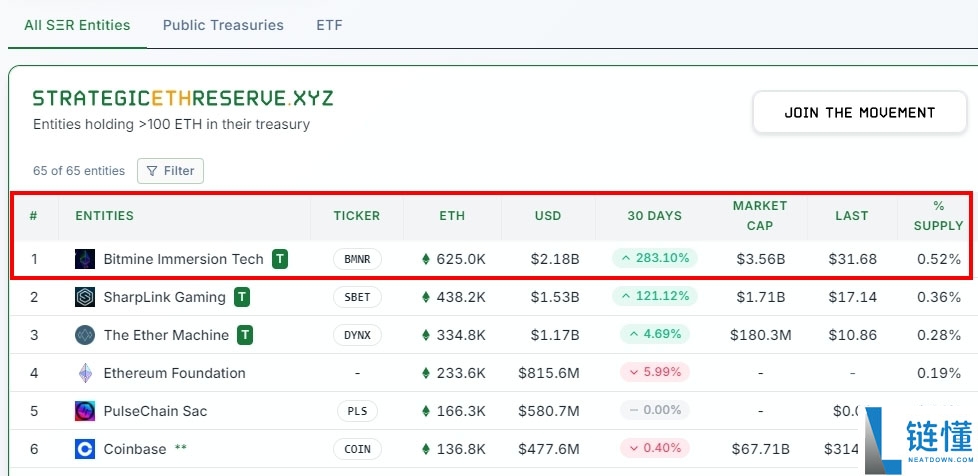Click the $17.14 last price

coord(853,297)
